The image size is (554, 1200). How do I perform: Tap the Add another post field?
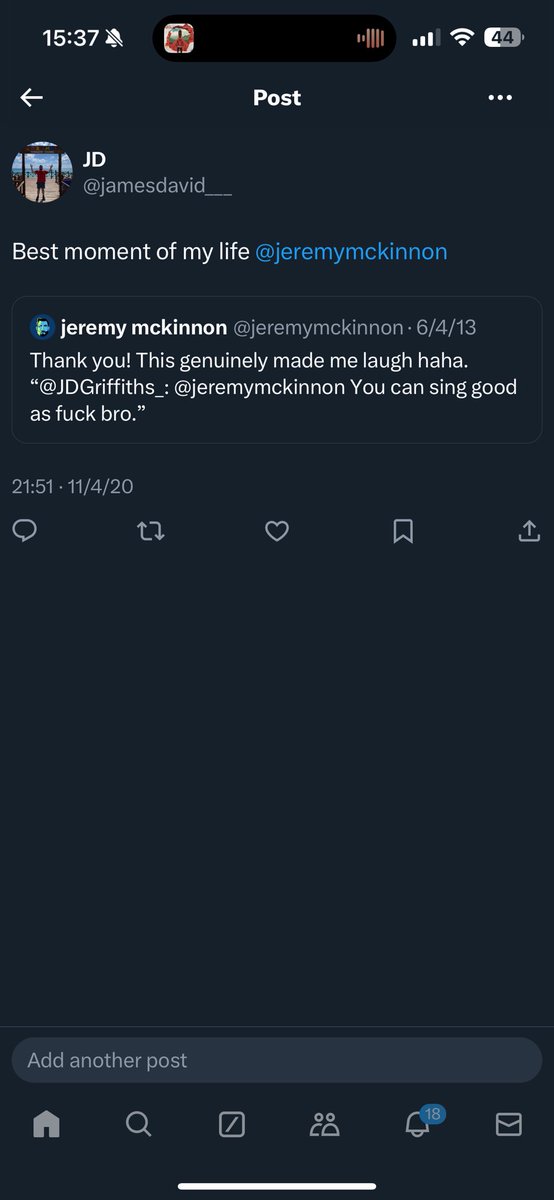tap(277, 1060)
